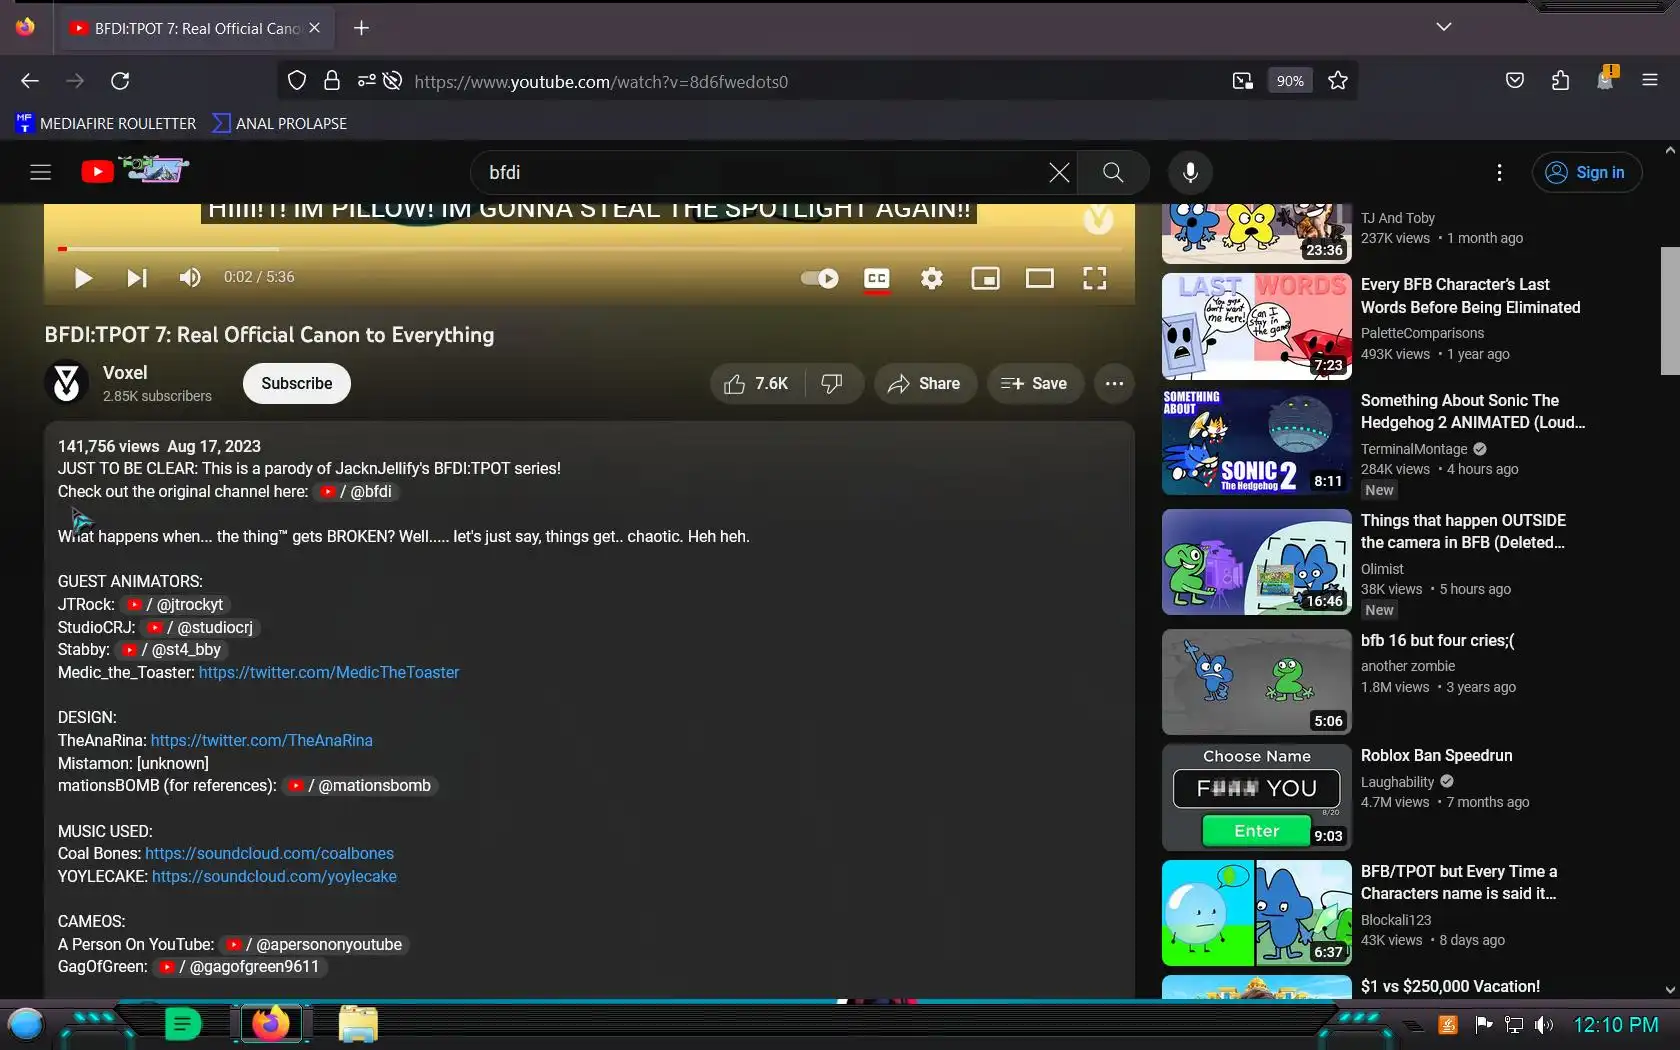The image size is (1680, 1050).
Task: Save video to a playlist
Action: (1035, 384)
